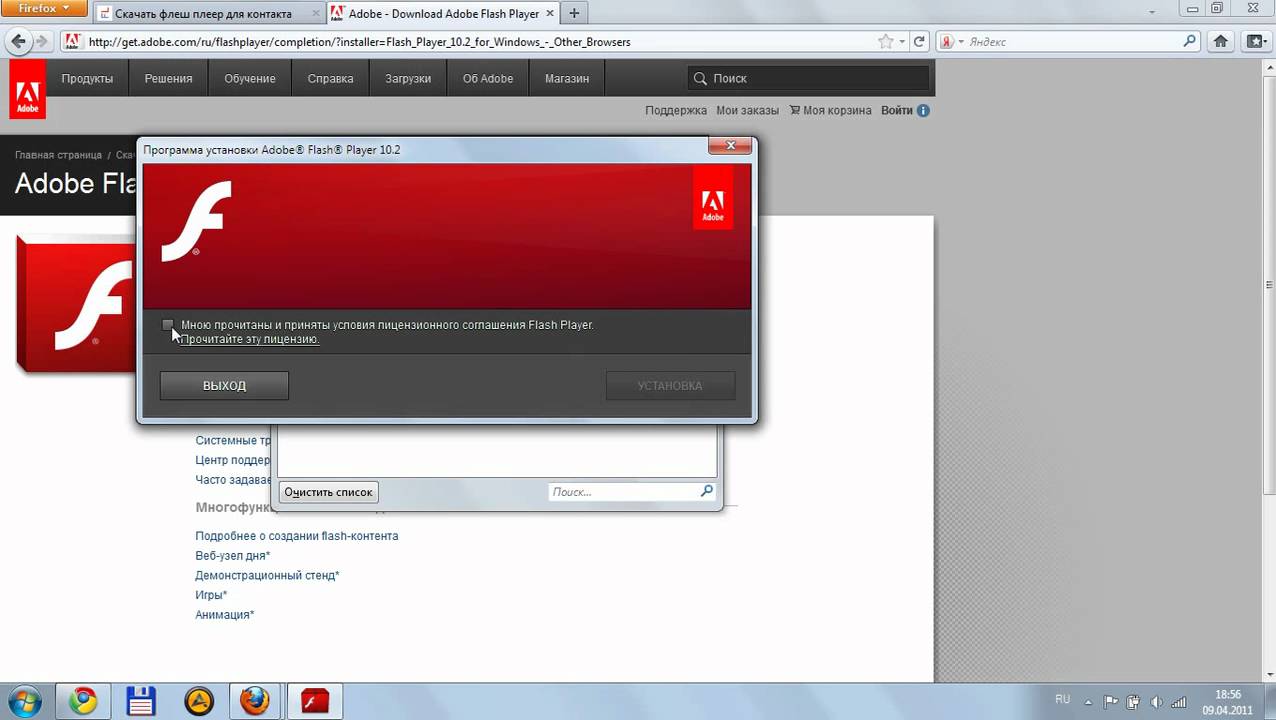Show hidden tray icons arrow
Viewport: 1276px width, 720px height.
(x=1089, y=701)
